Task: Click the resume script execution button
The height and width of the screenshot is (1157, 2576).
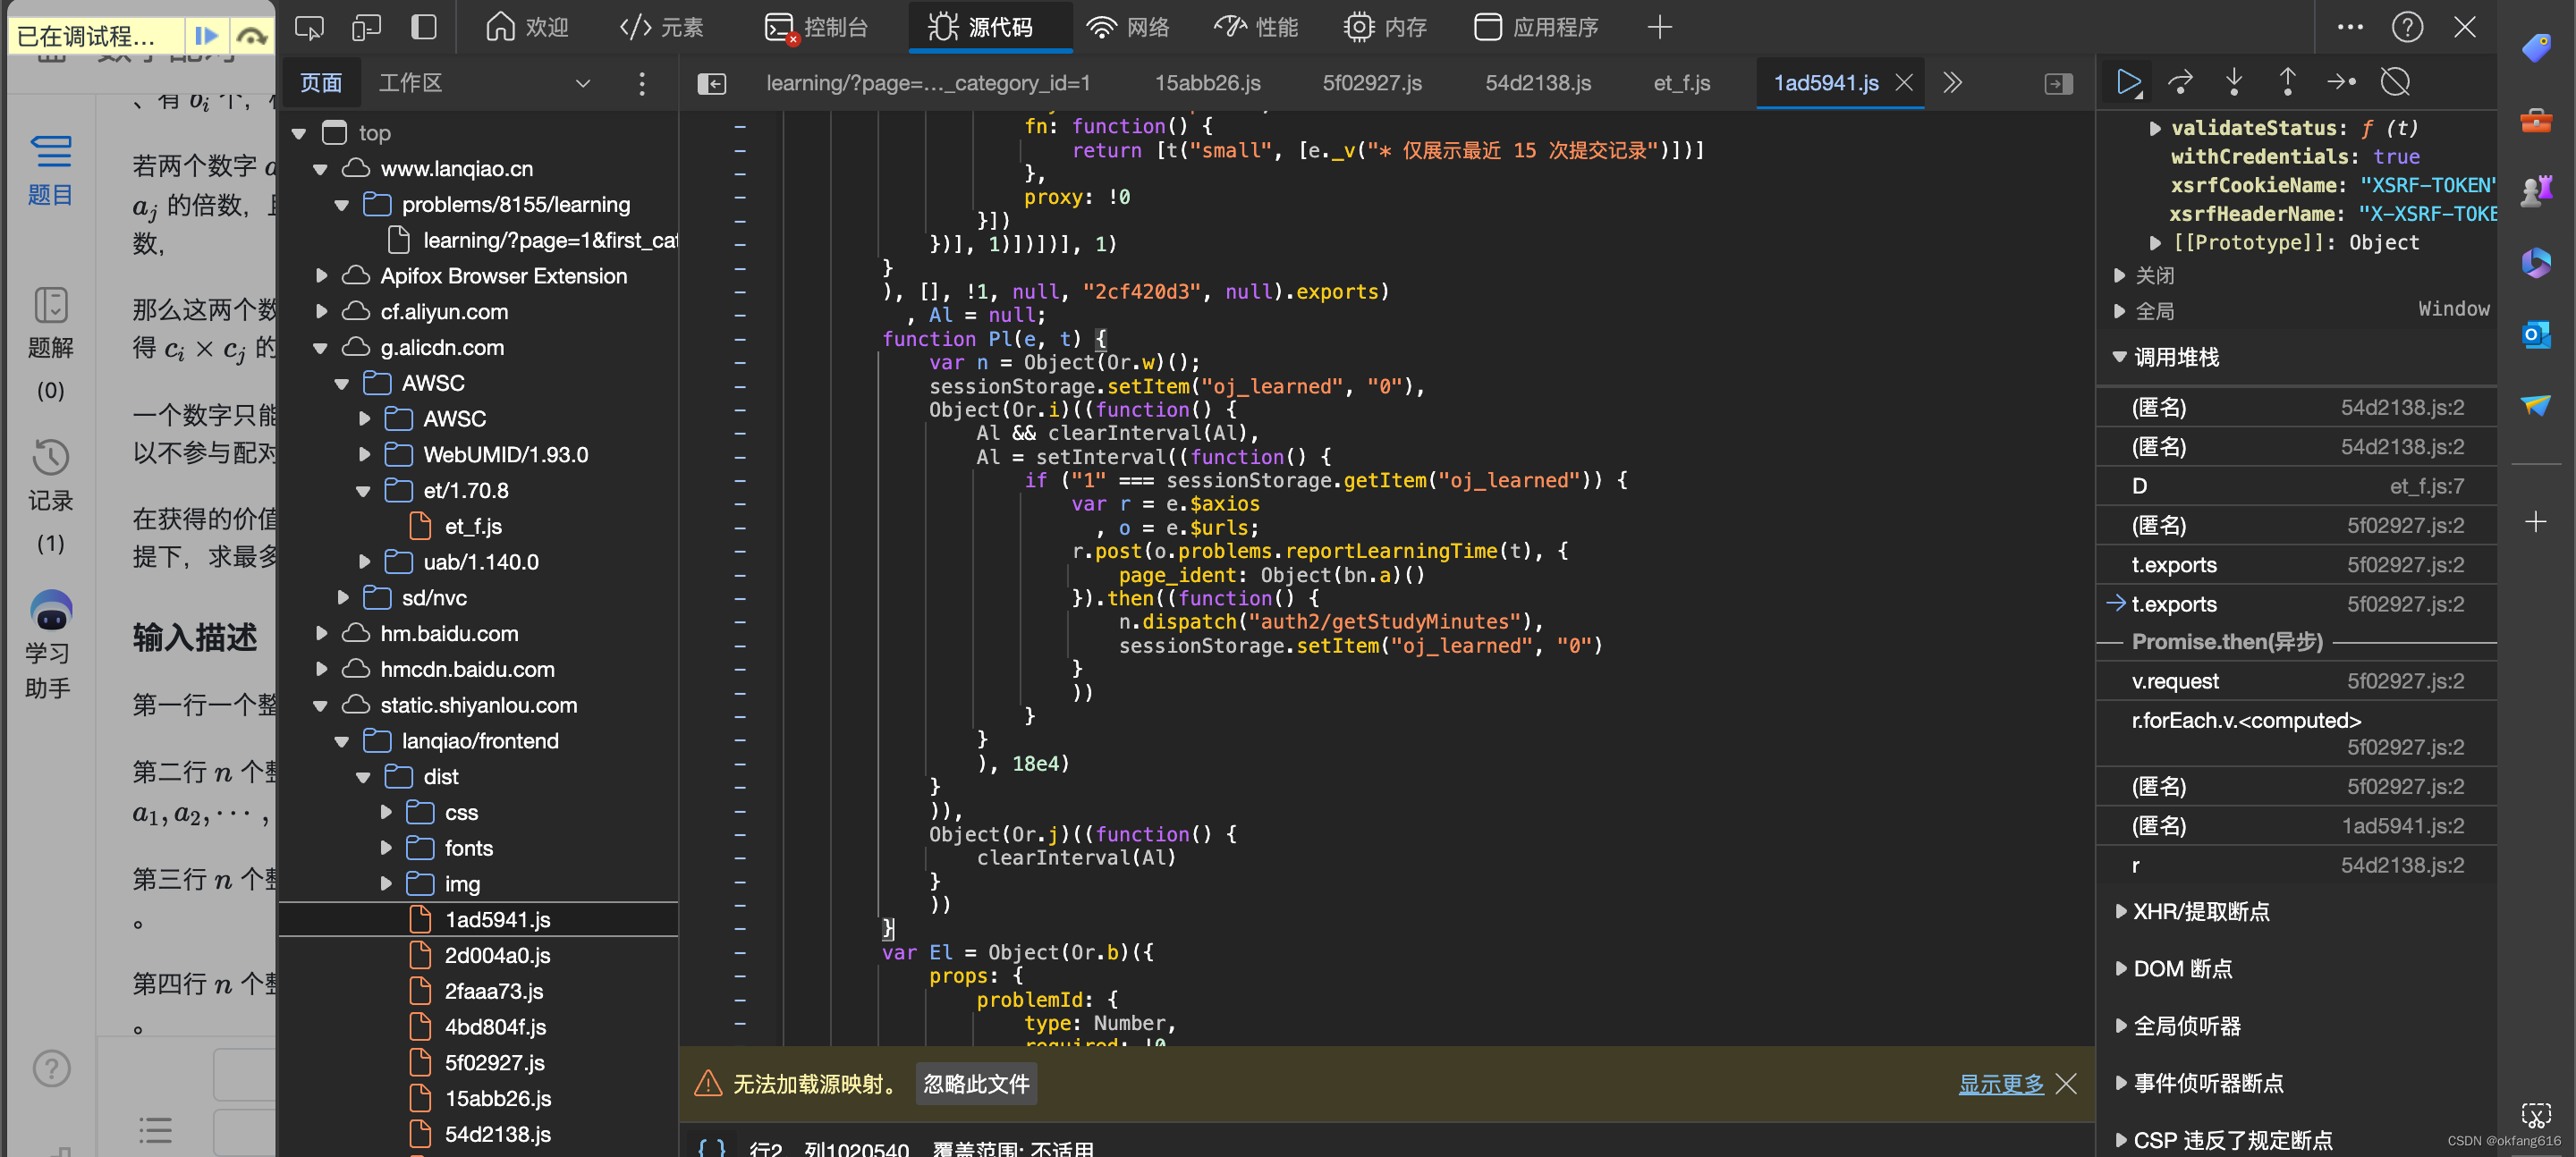Action: (2129, 82)
